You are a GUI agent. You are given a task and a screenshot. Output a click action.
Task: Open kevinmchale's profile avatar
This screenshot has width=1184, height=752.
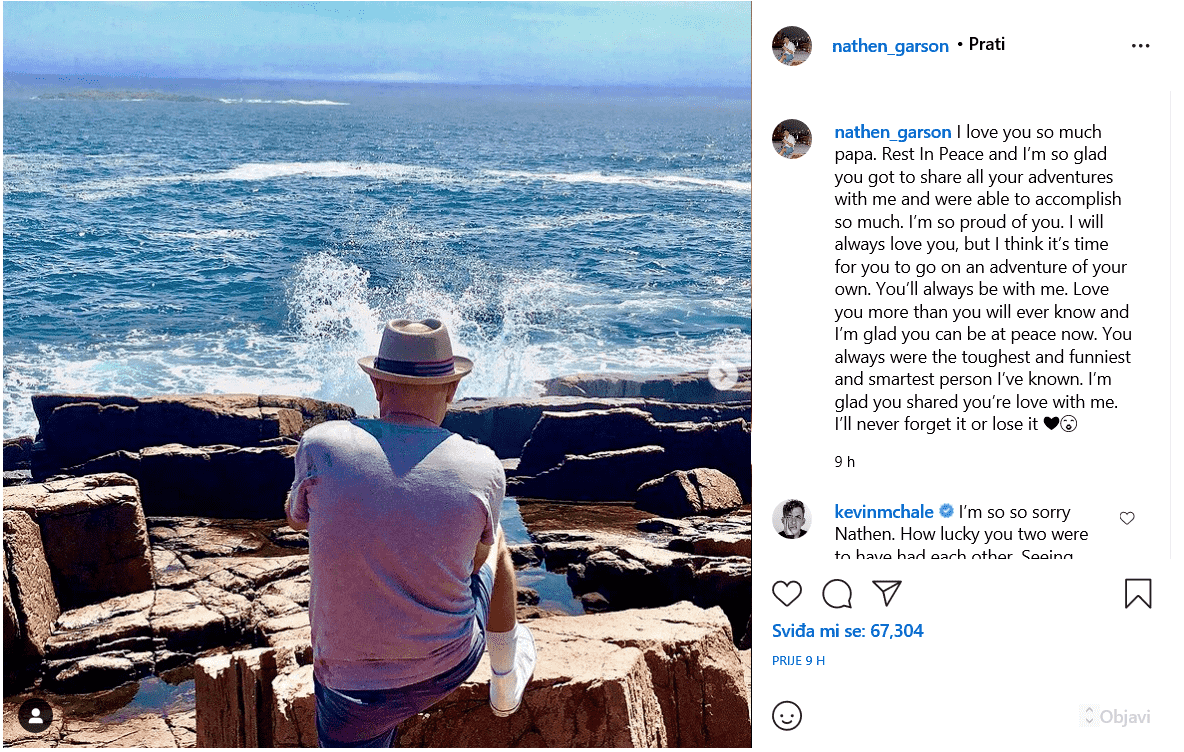click(792, 519)
